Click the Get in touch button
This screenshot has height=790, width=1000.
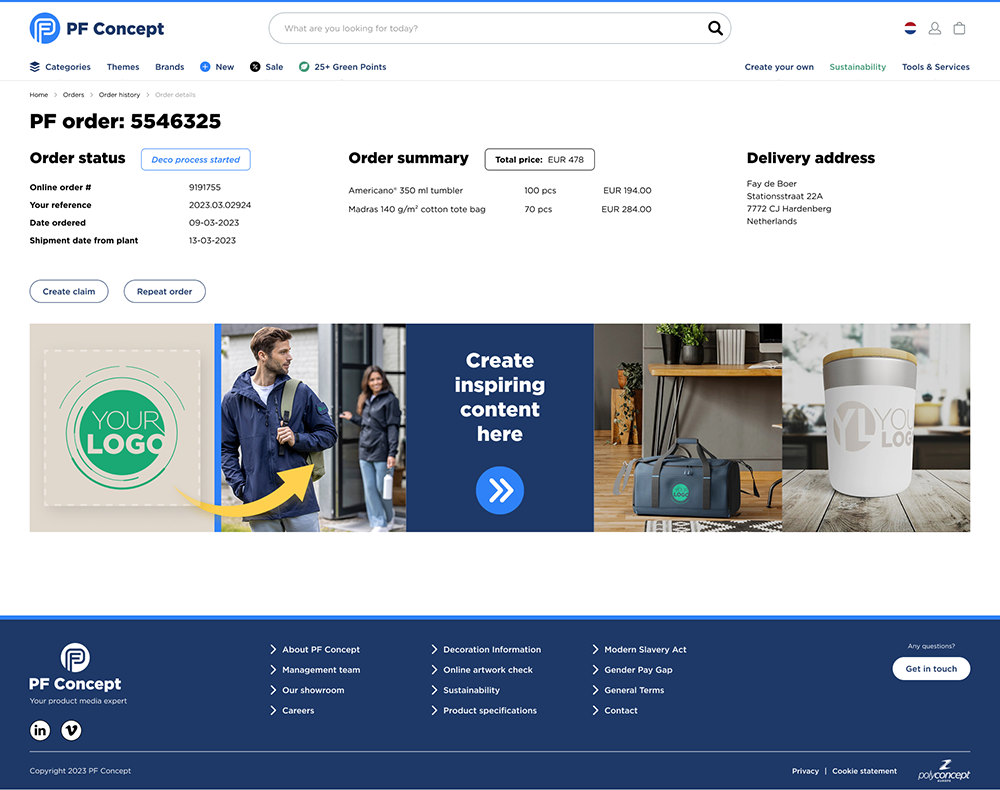pyautogui.click(x=931, y=669)
